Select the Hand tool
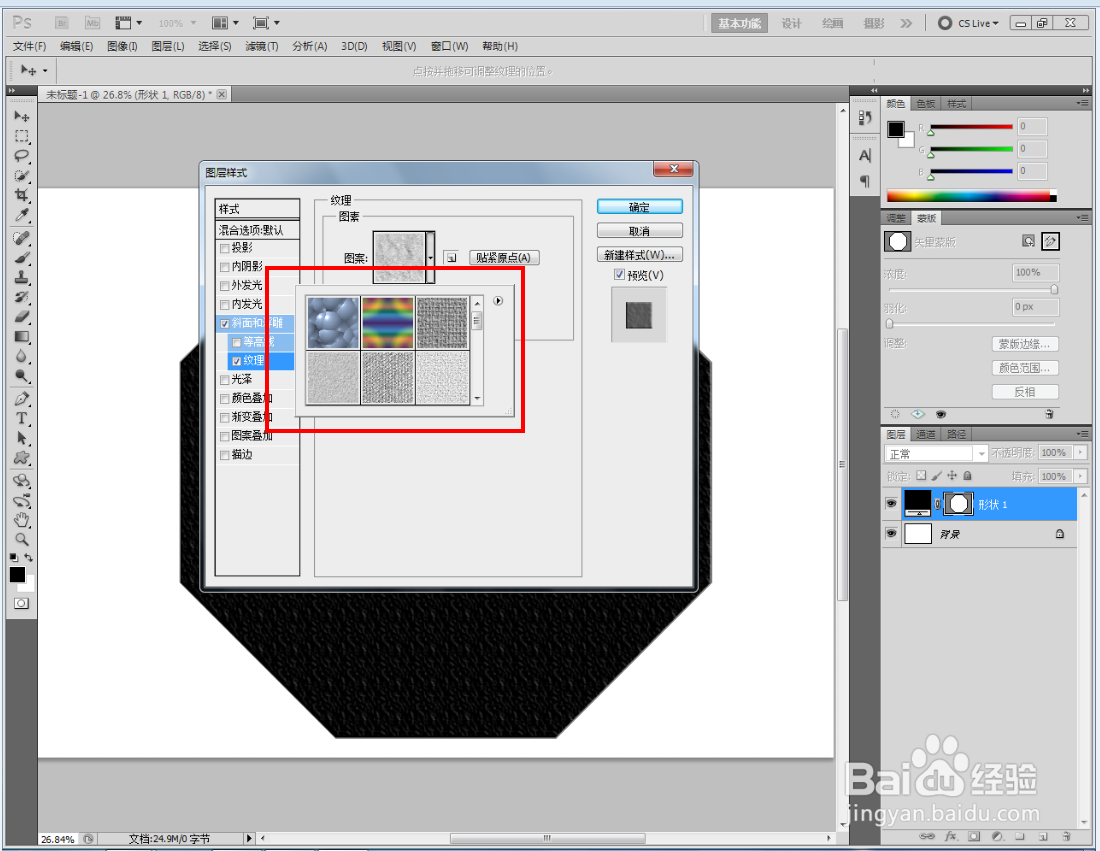The width and height of the screenshot is (1100, 851). [22, 520]
